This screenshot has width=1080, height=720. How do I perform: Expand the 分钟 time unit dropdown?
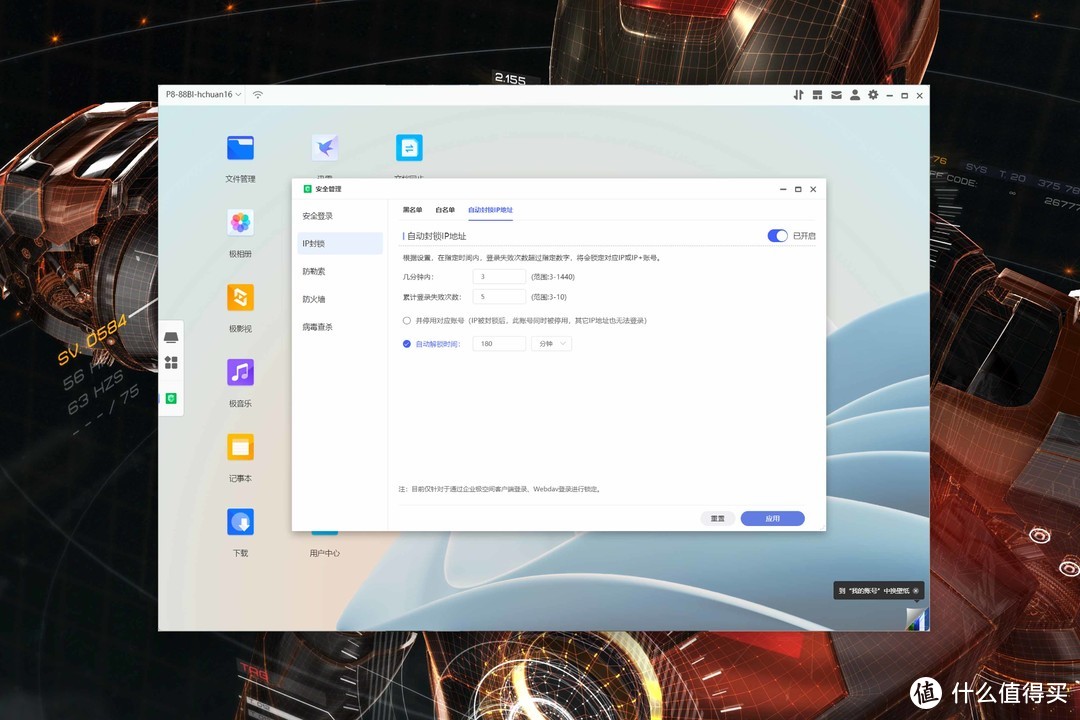tap(551, 344)
